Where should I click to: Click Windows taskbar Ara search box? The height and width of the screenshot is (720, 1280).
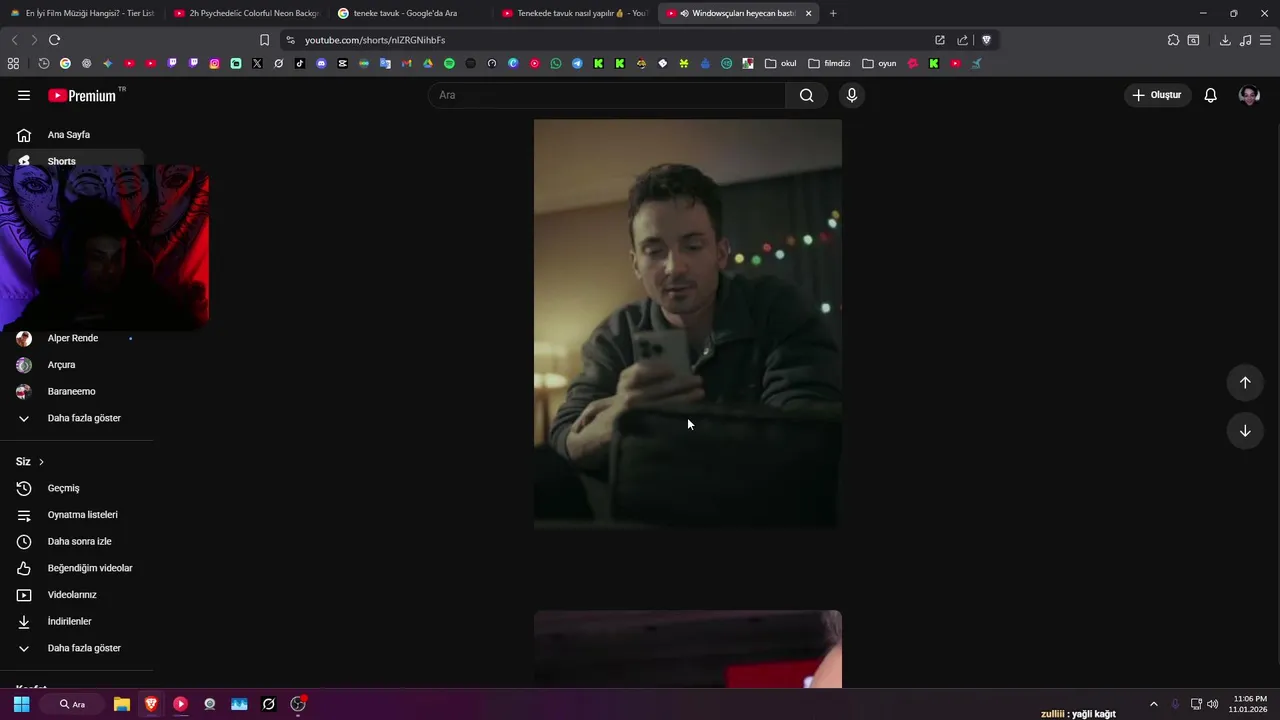coord(73,704)
